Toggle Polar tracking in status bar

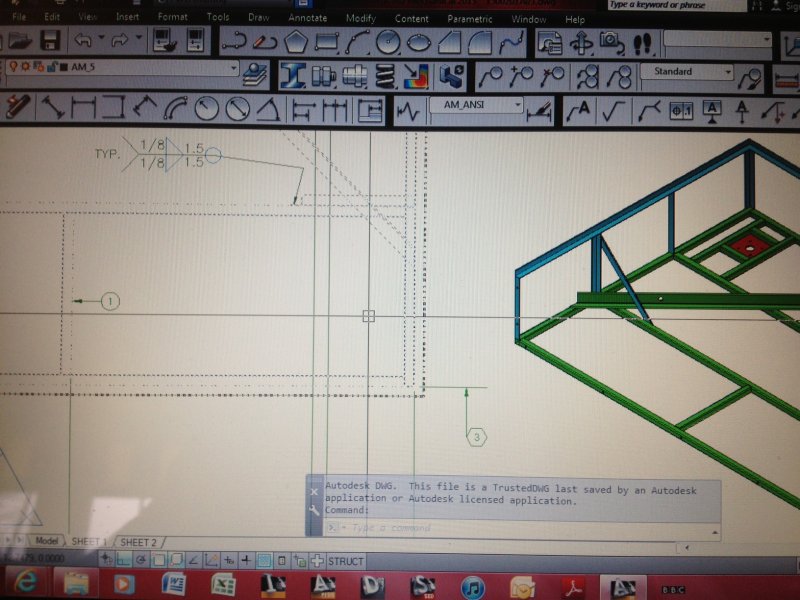coord(141,560)
